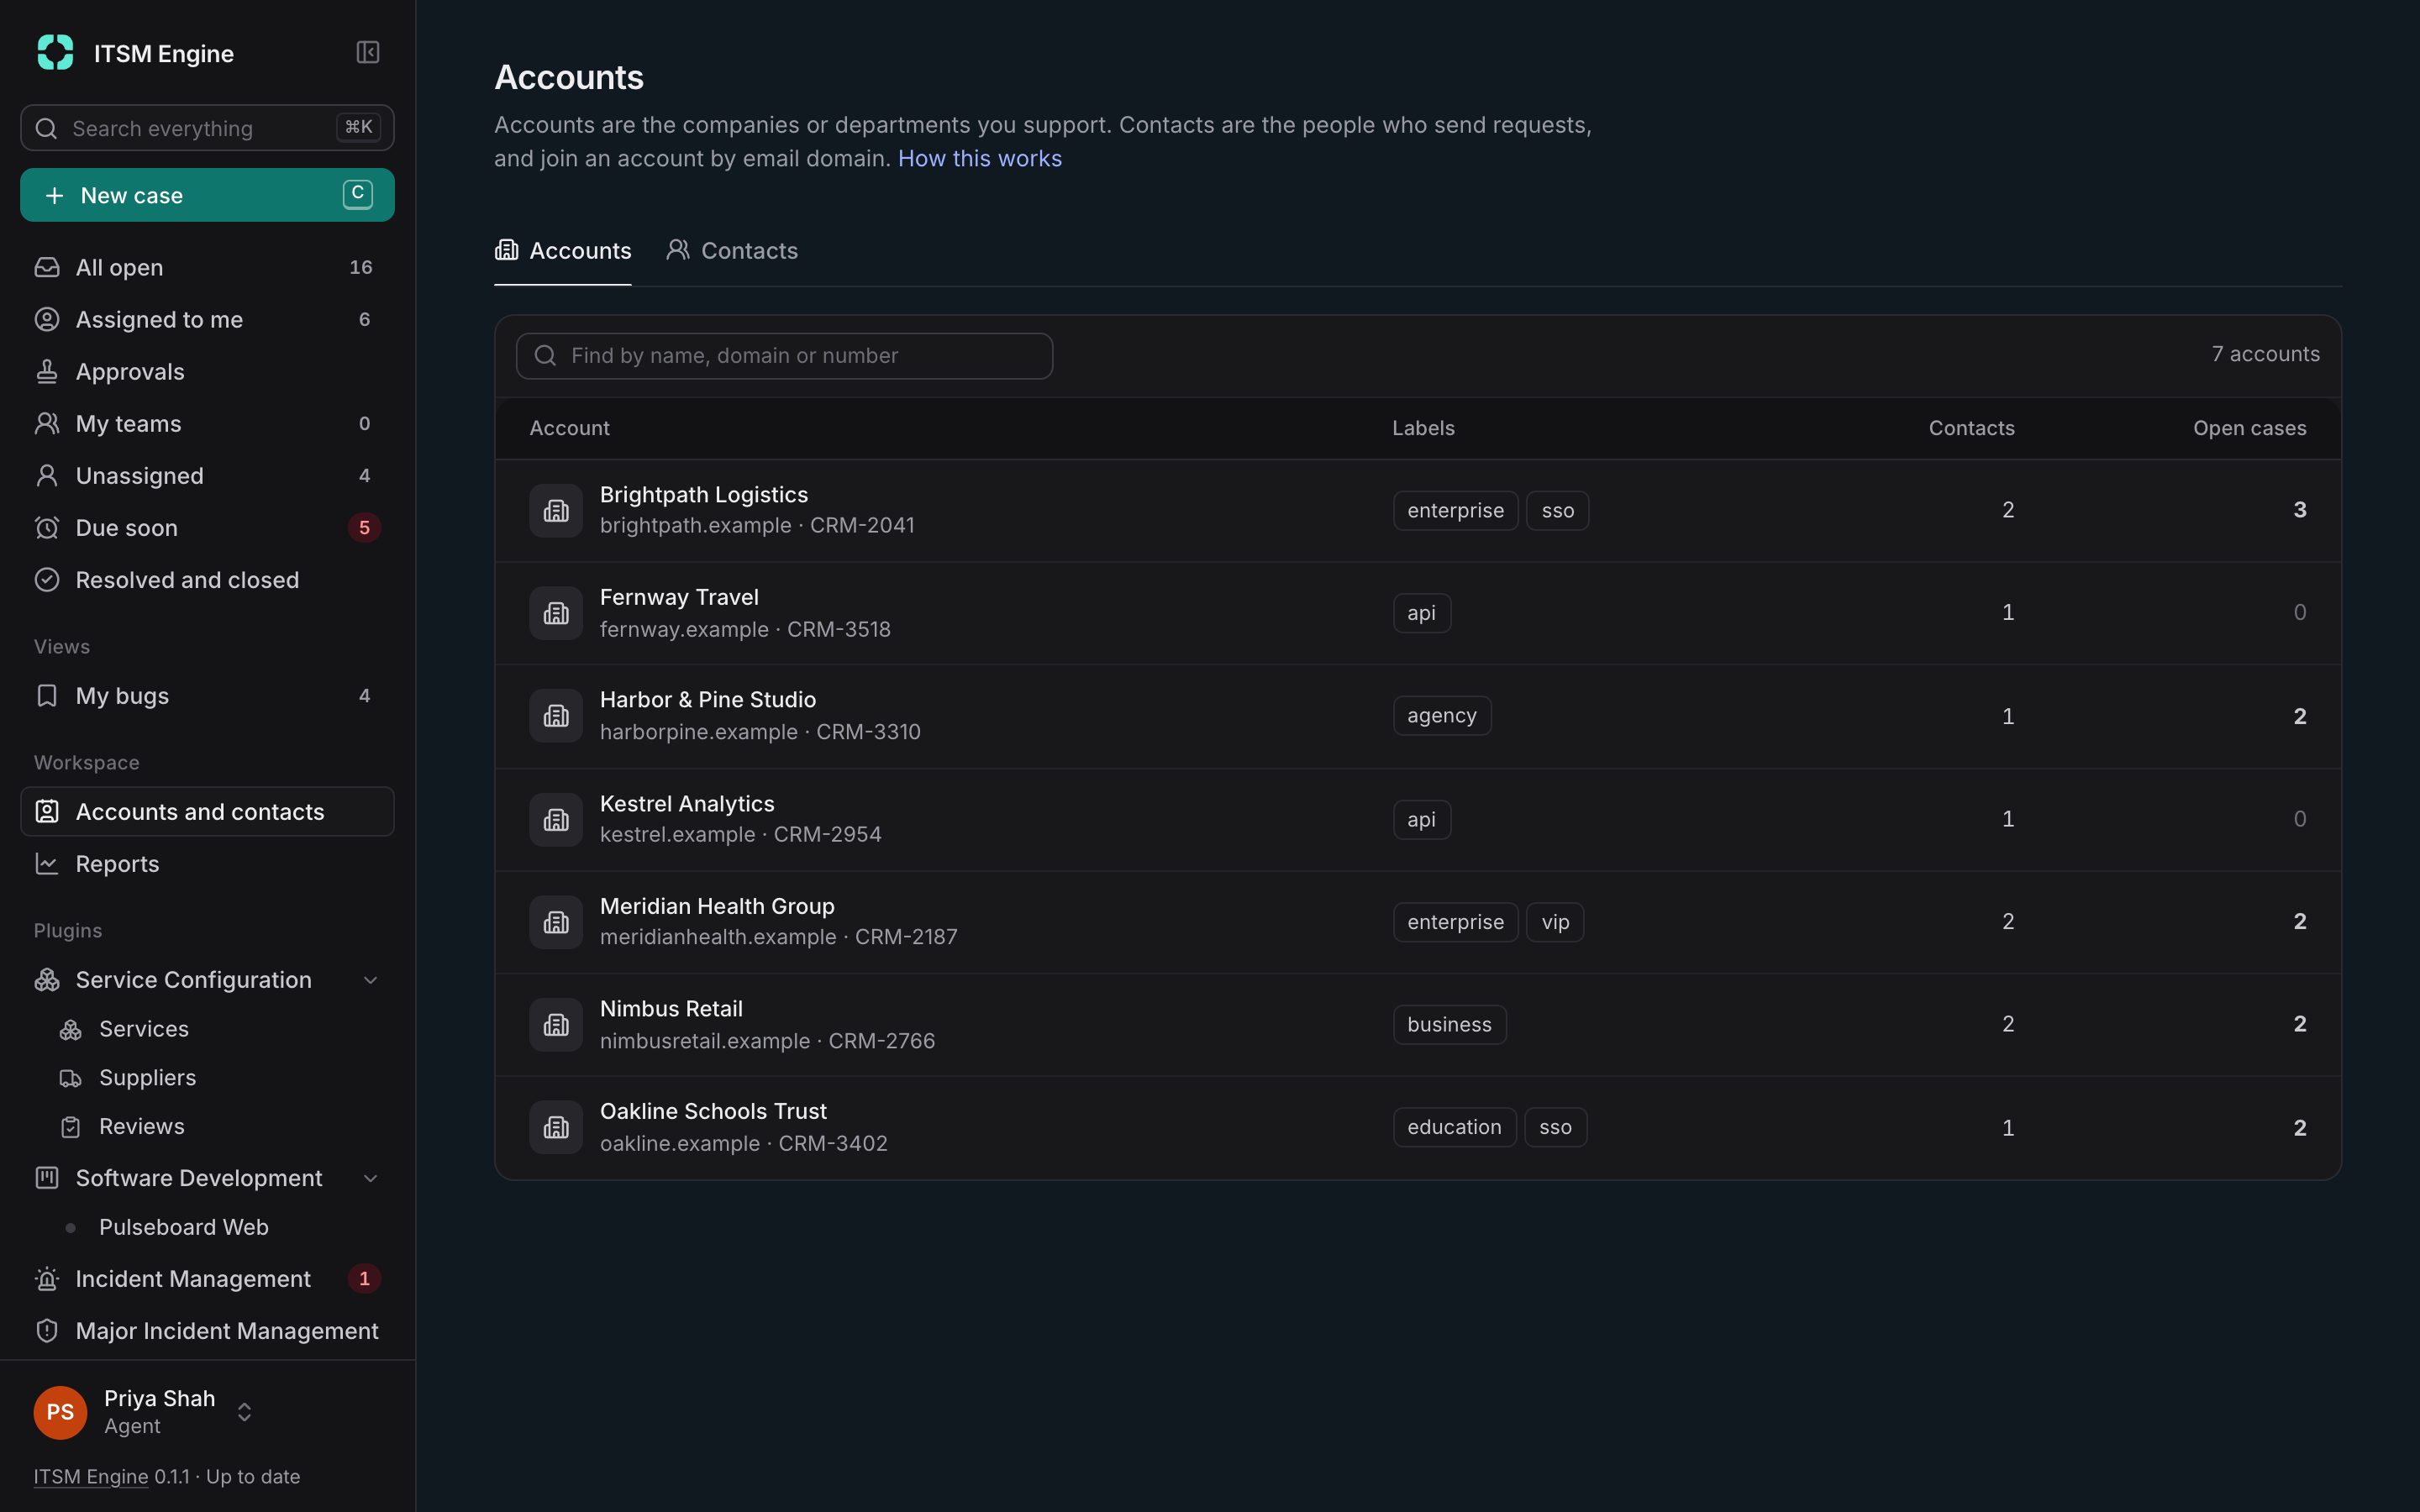
Task: Collapse the Service Configuration section chevron
Action: click(370, 980)
